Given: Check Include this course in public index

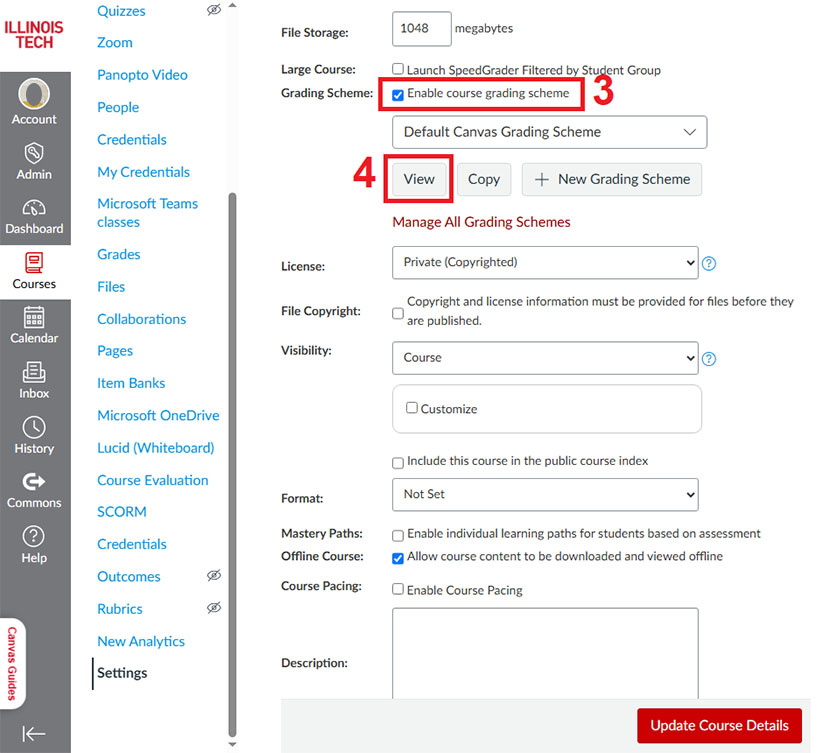Looking at the screenshot, I should click(398, 462).
